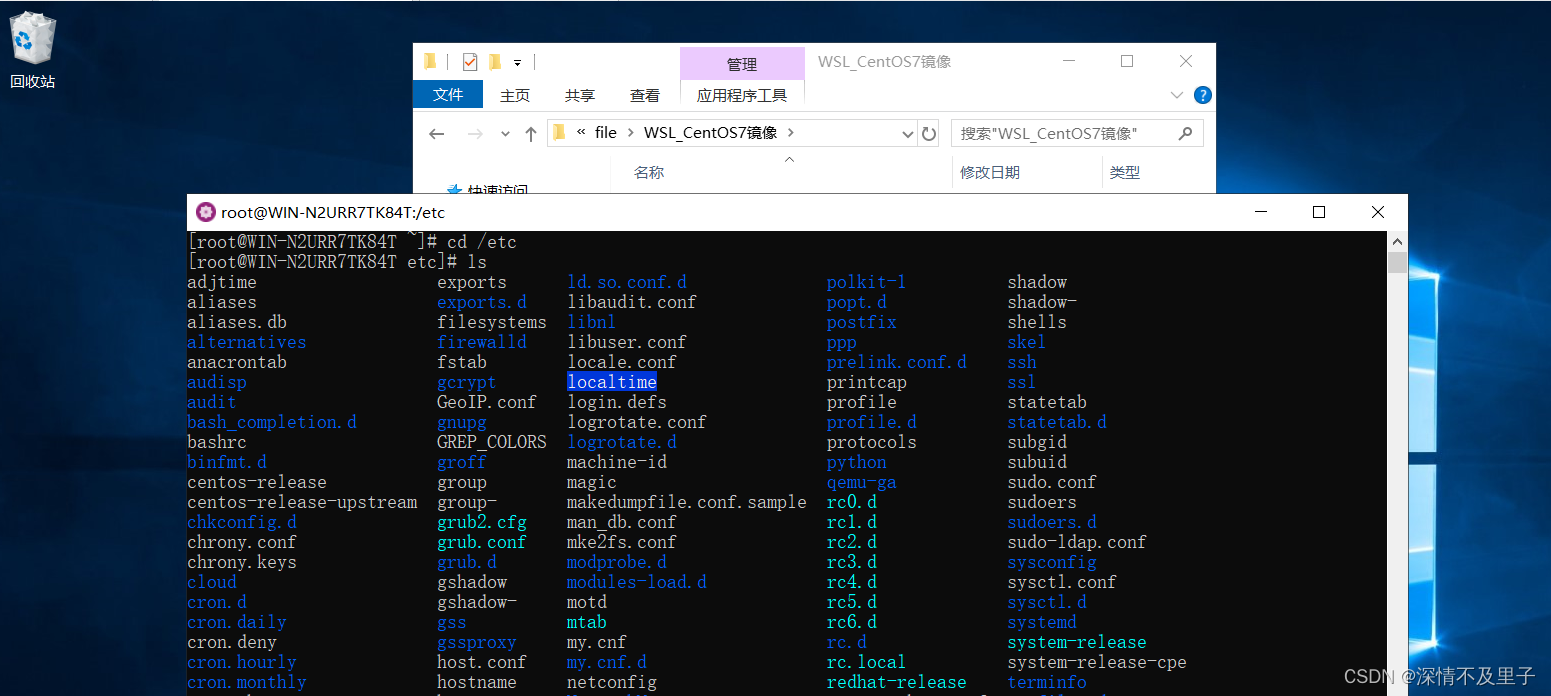
Task: Go up one folder level in Explorer
Action: 530,134
